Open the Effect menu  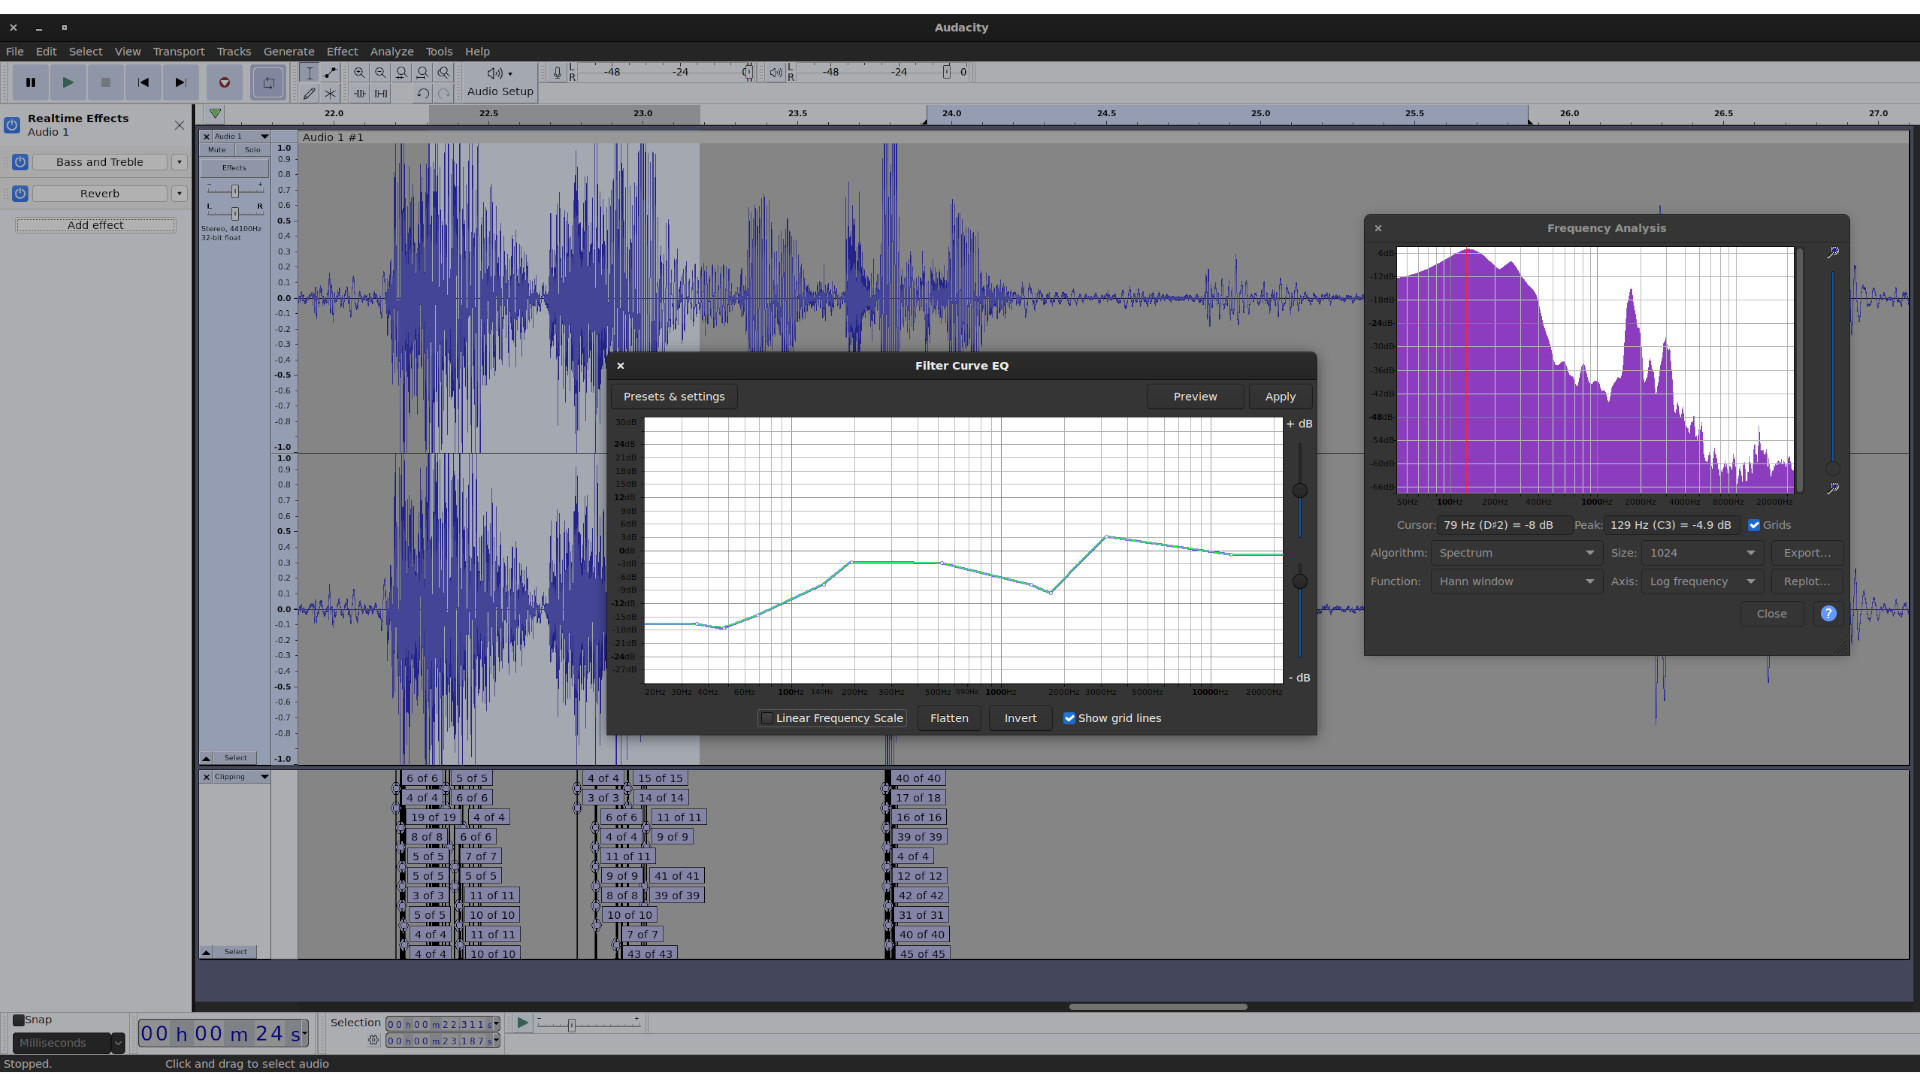(342, 51)
